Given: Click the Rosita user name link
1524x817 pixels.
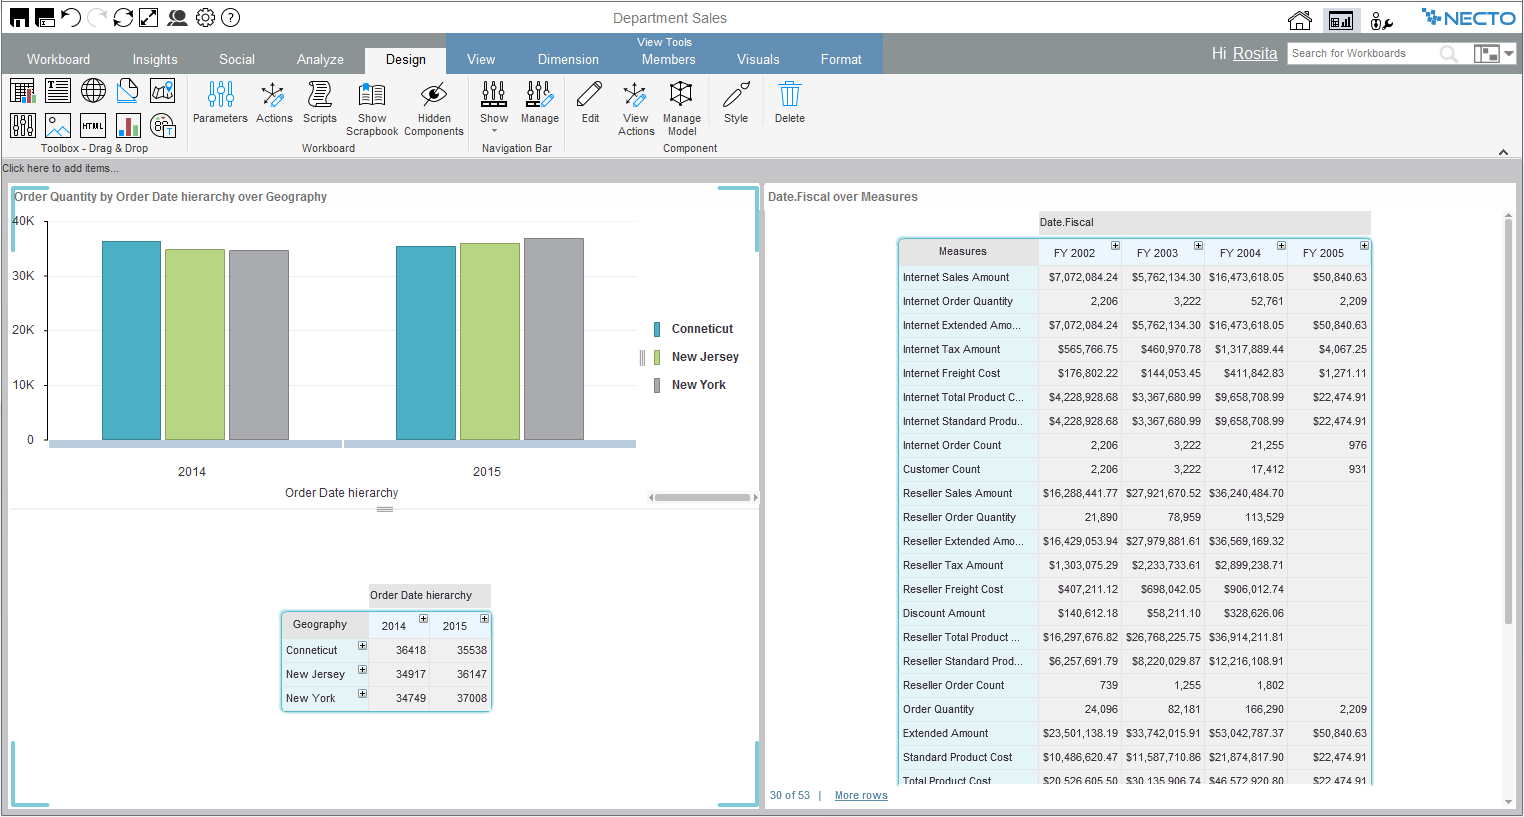Looking at the screenshot, I should click(1254, 54).
